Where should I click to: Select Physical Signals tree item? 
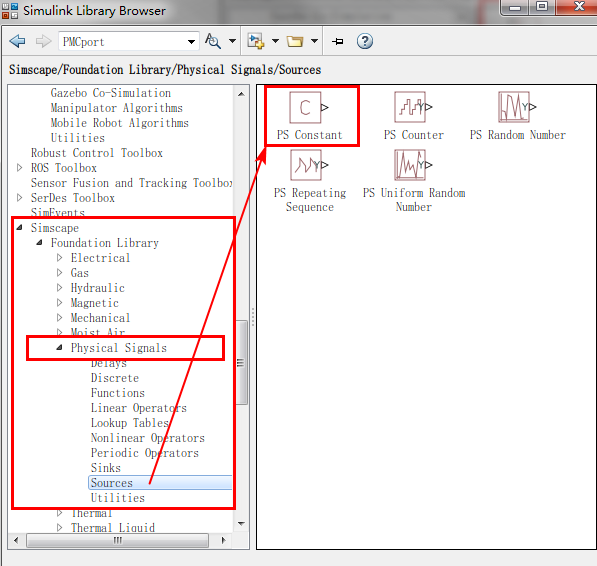119,348
